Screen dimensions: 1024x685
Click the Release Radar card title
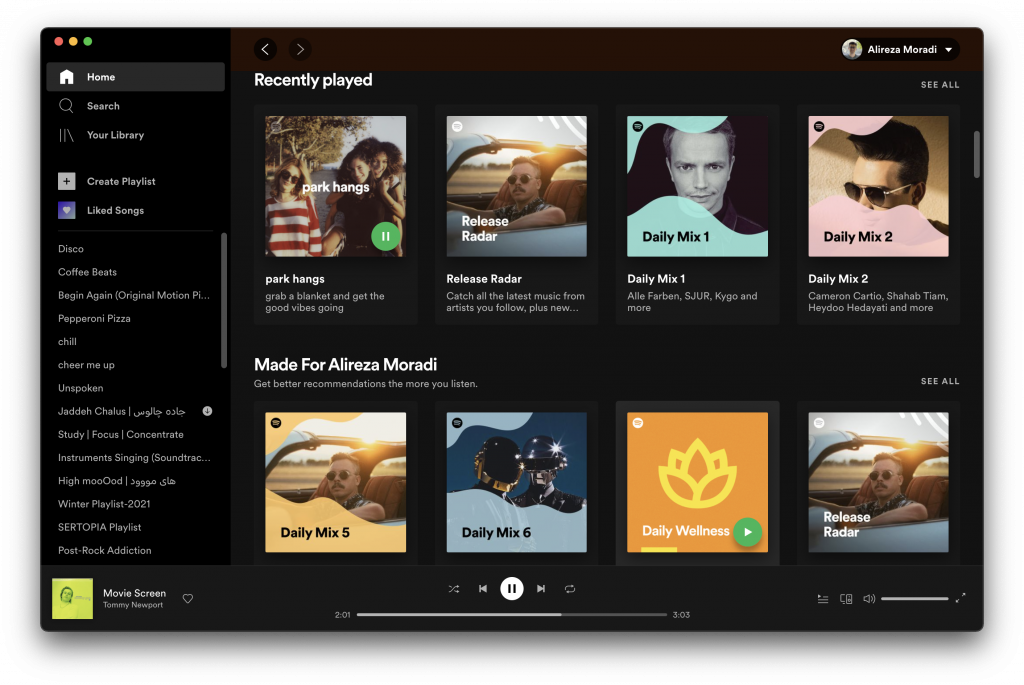pyautogui.click(x=484, y=279)
